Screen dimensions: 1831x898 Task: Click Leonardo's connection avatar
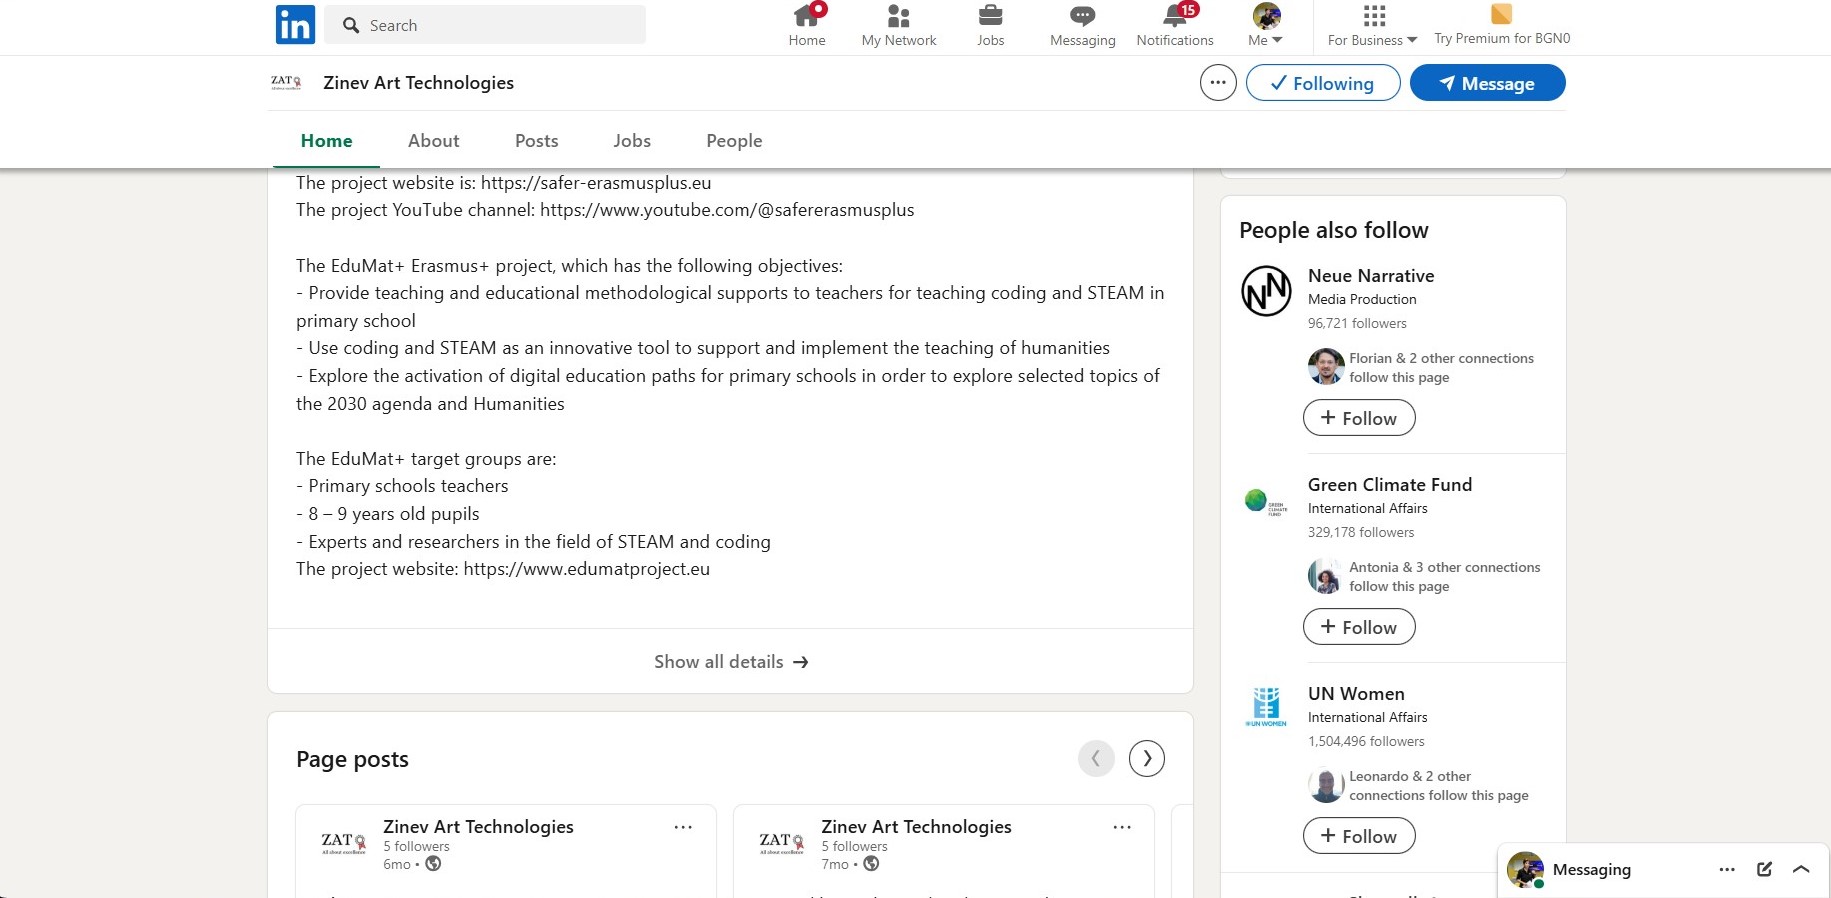pyautogui.click(x=1326, y=784)
